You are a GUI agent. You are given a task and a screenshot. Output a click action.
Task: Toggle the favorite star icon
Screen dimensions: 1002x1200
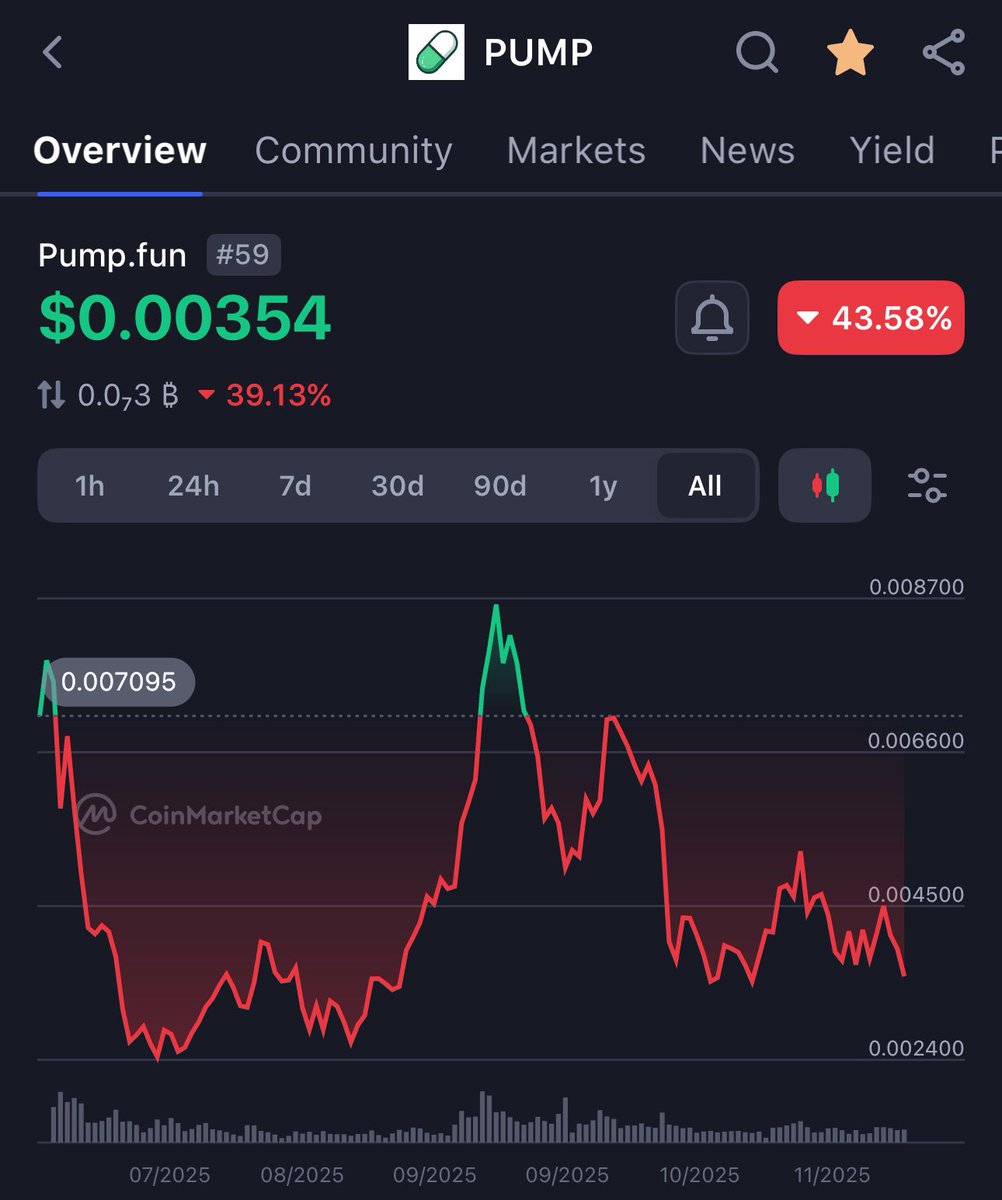click(850, 52)
